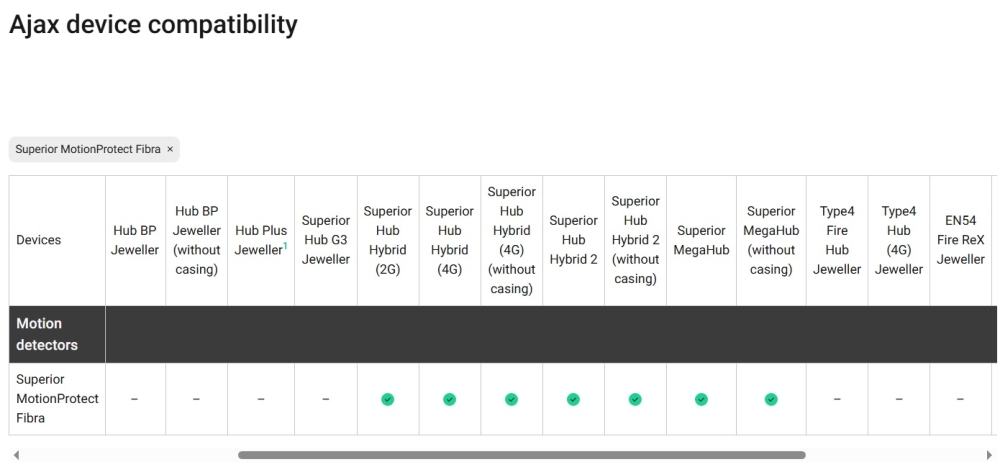
Task: Click the Superior Hub Hybrid (4G) green checkmark
Action: pyautogui.click(x=450, y=399)
